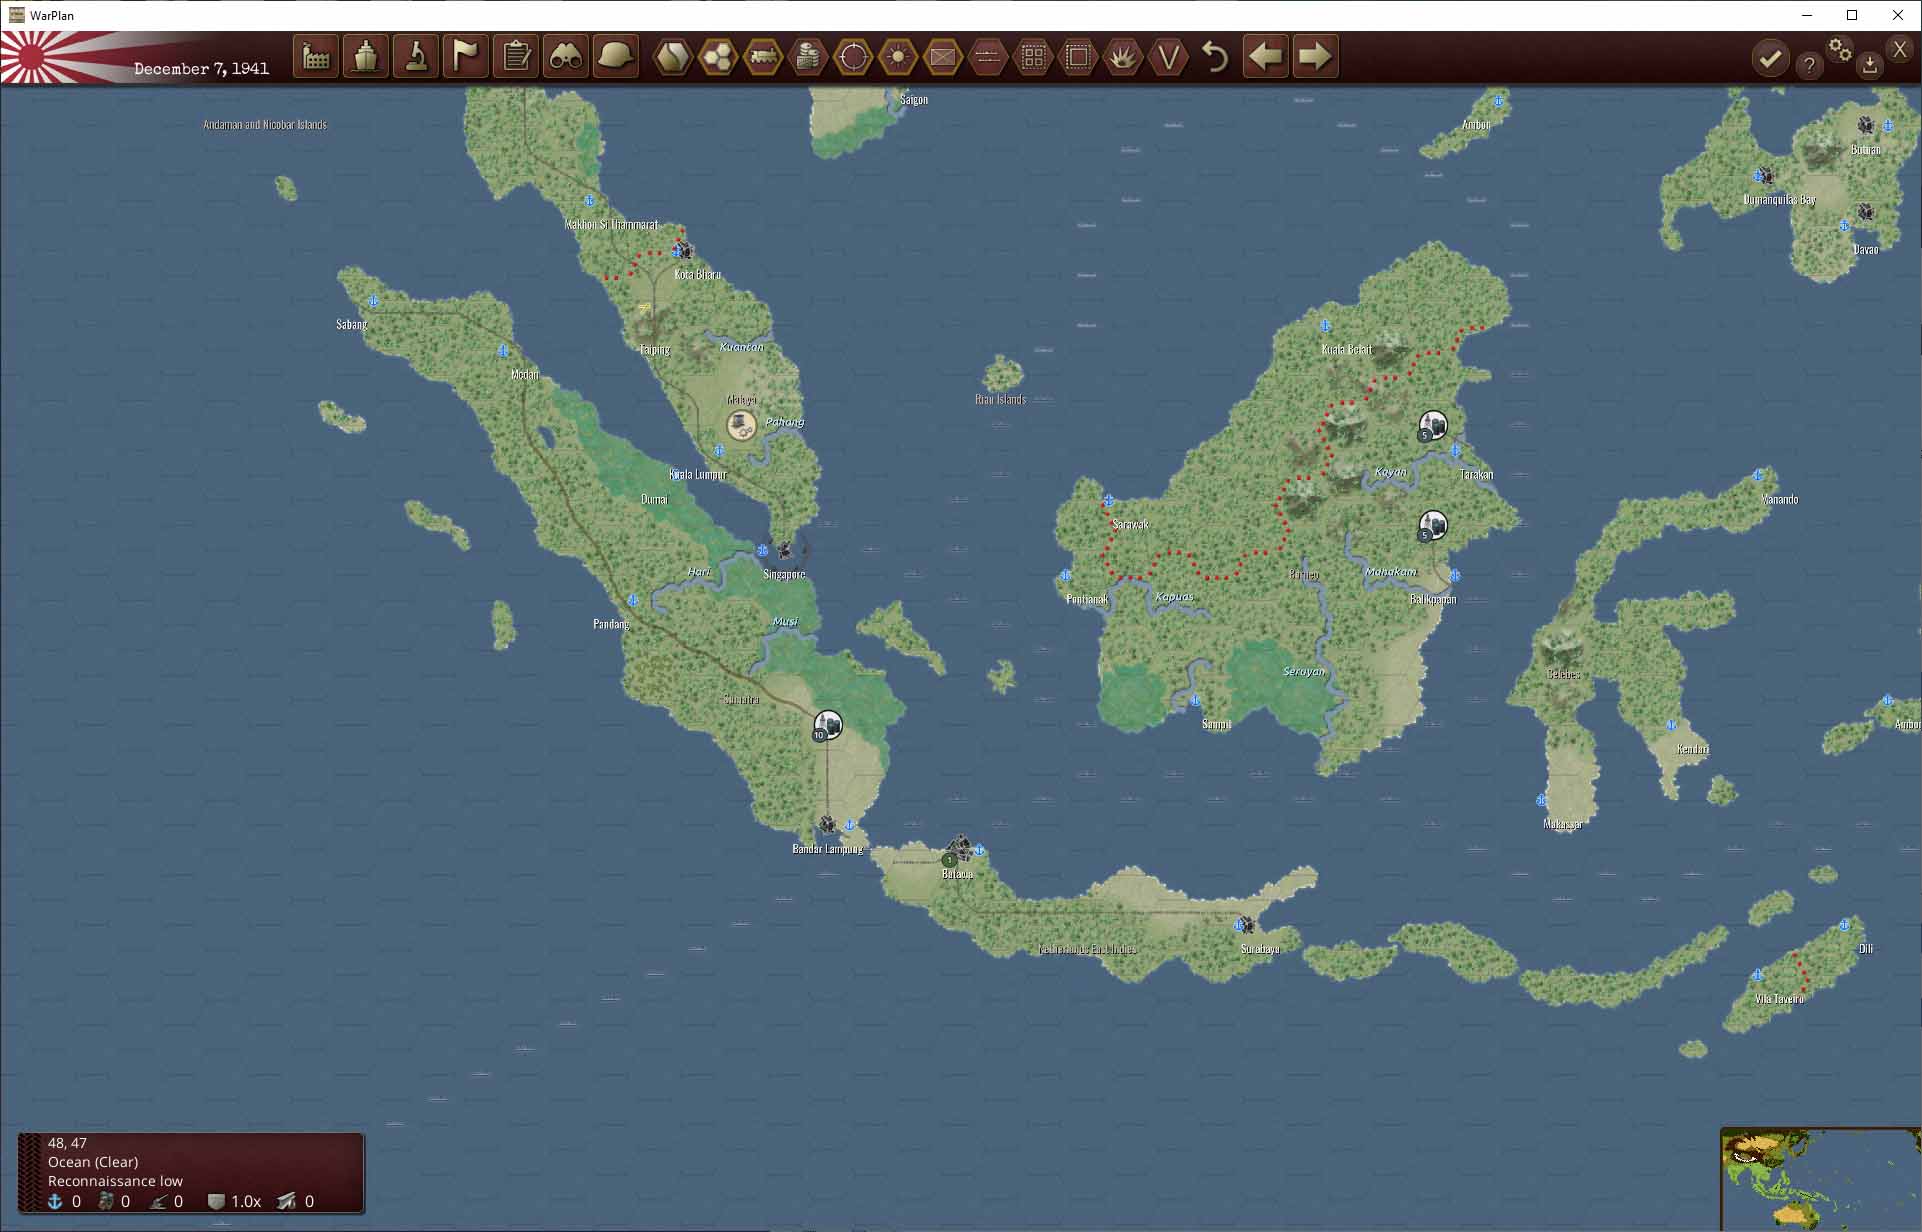Click the Manado label

(x=1779, y=499)
